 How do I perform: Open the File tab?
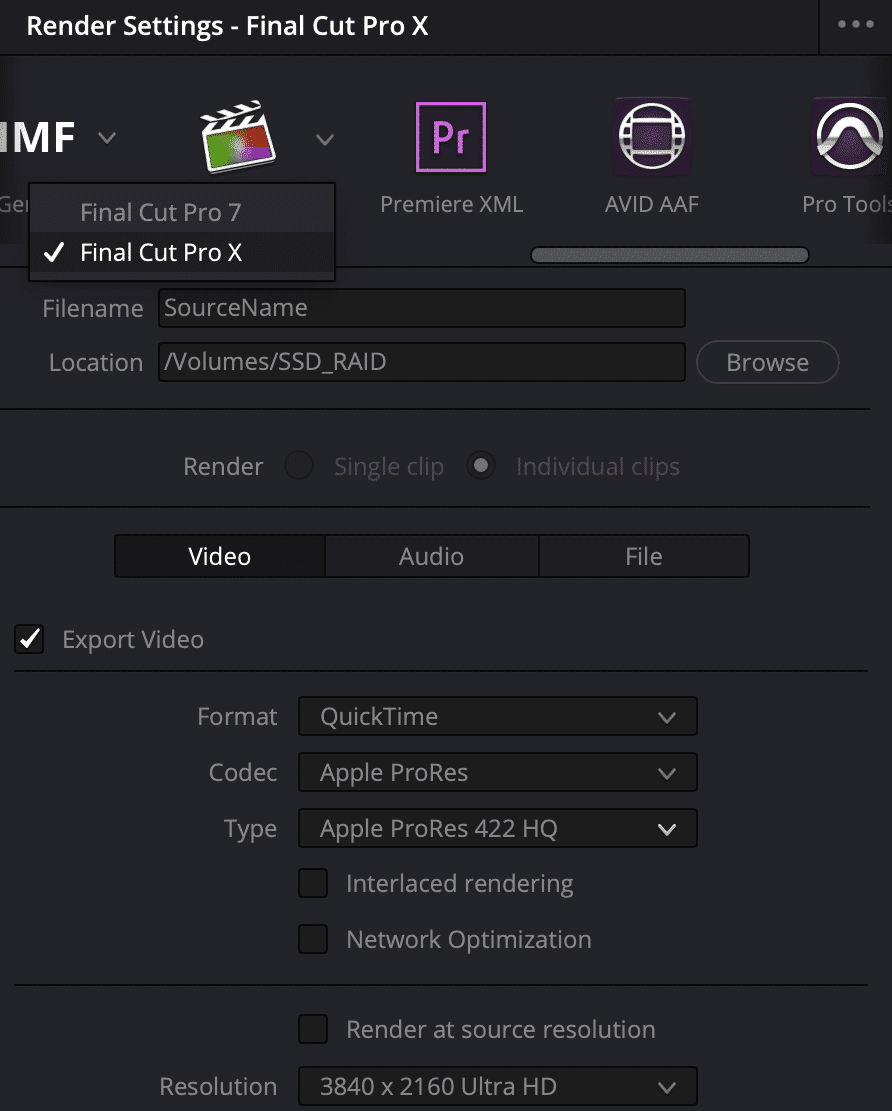tap(643, 557)
